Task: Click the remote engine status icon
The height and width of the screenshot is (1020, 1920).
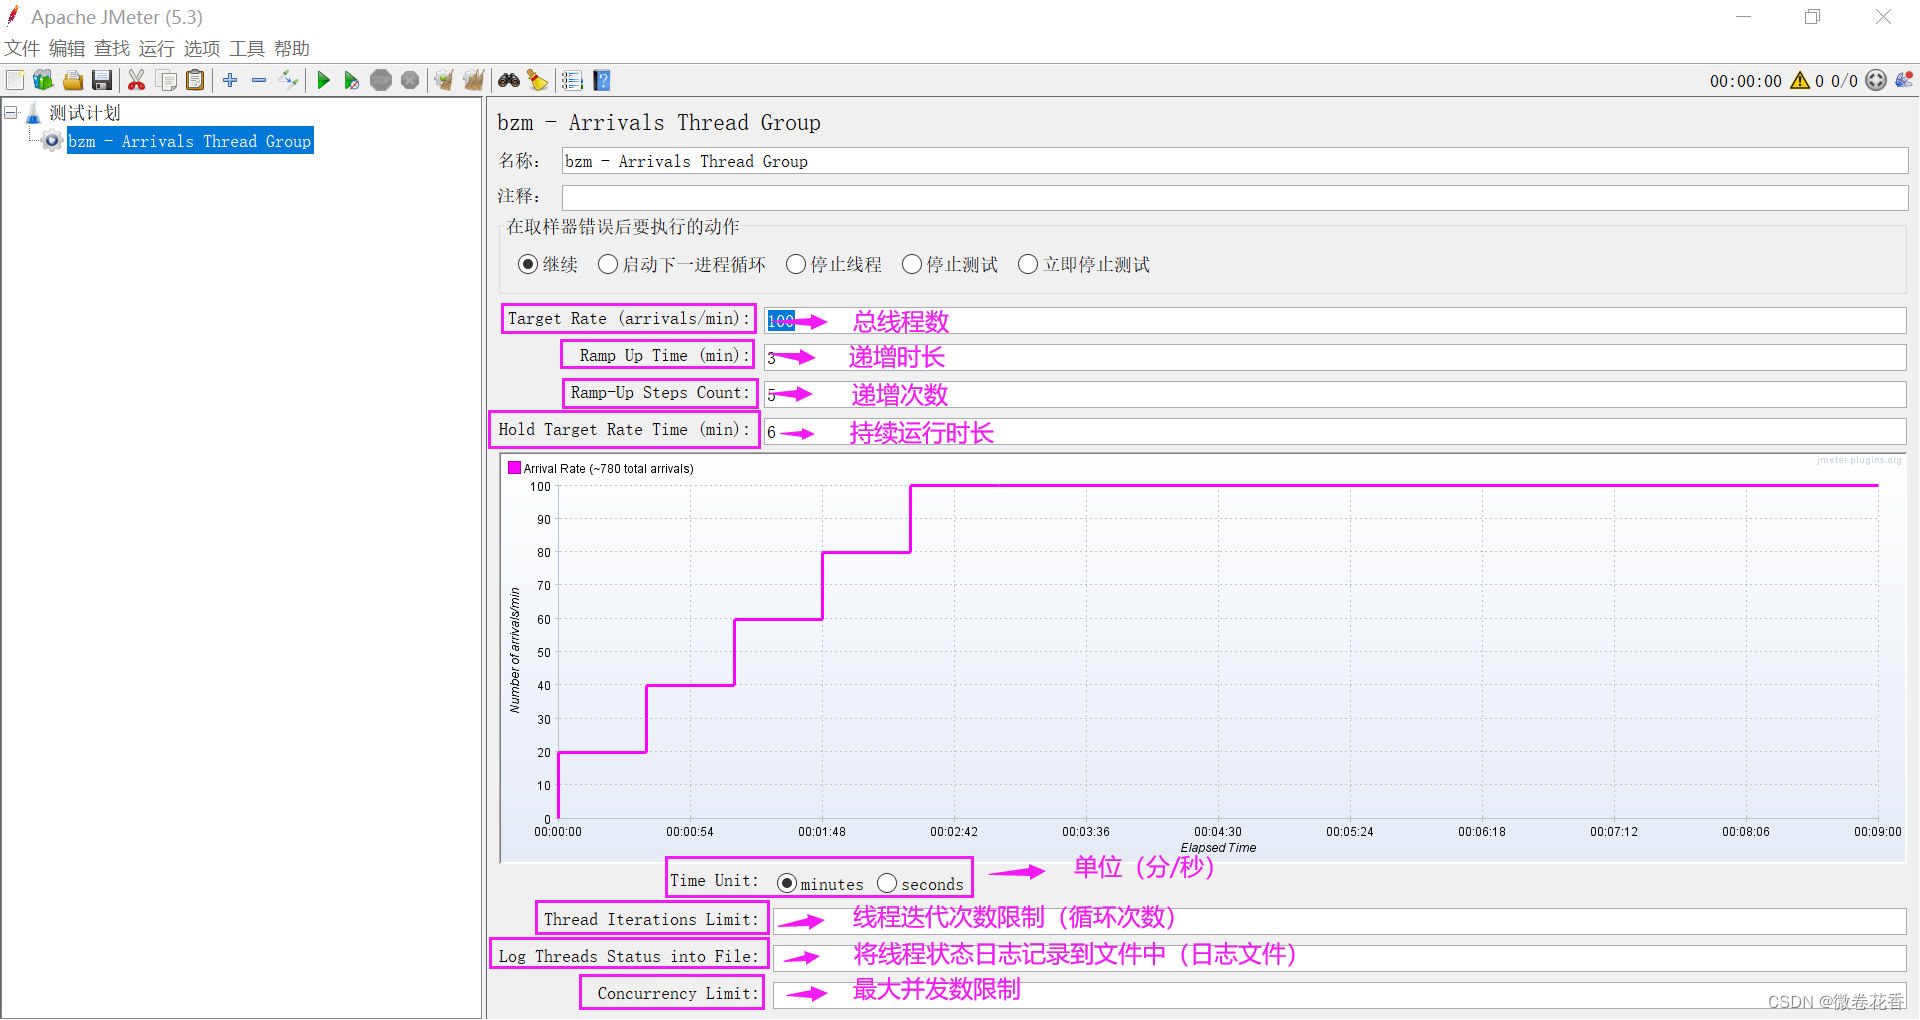Action: click(1876, 80)
